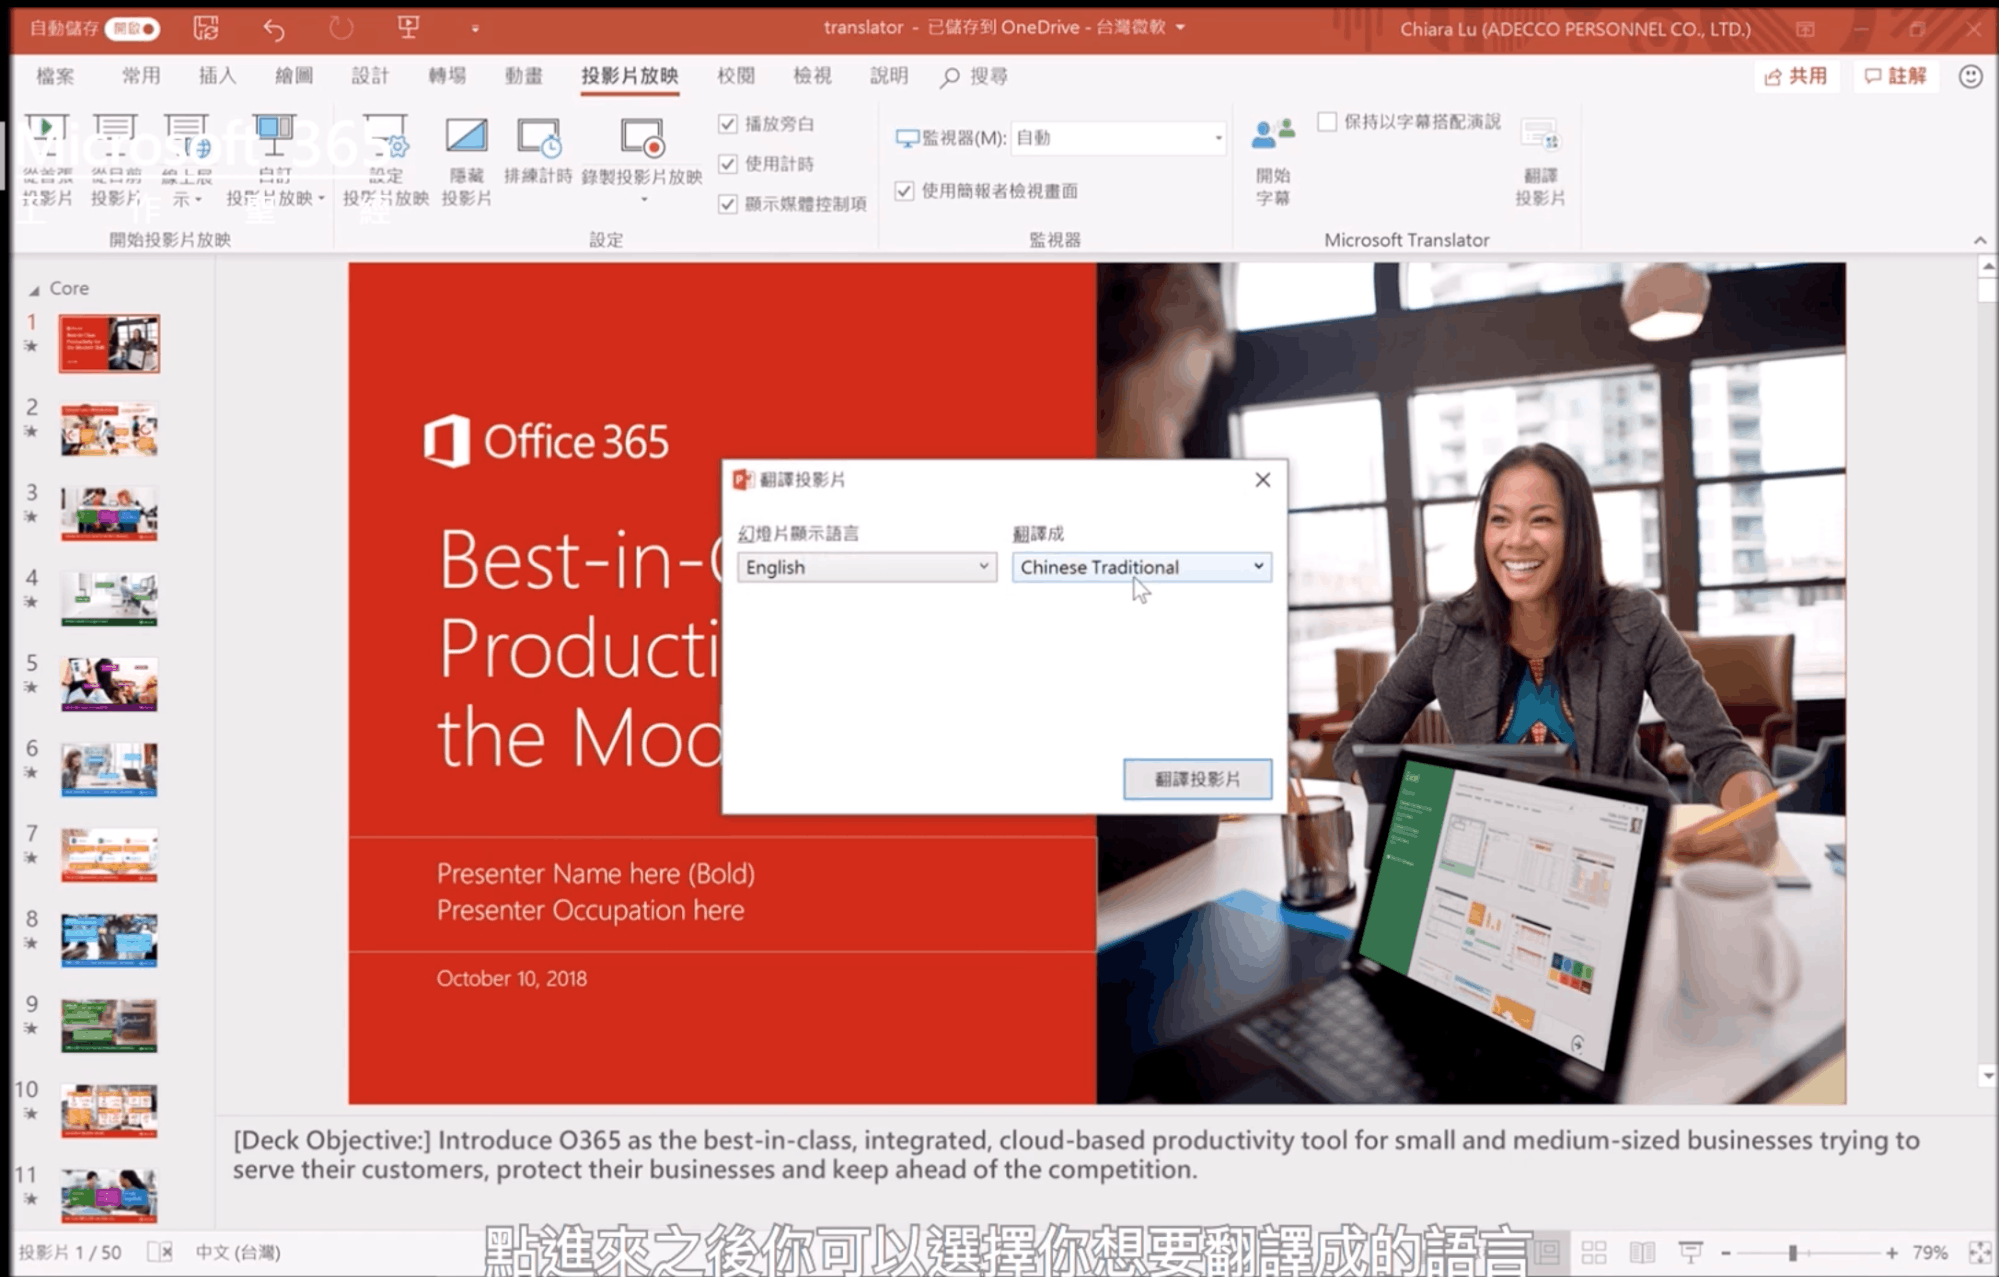Select slide 5 thumbnail

pyautogui.click(x=109, y=685)
